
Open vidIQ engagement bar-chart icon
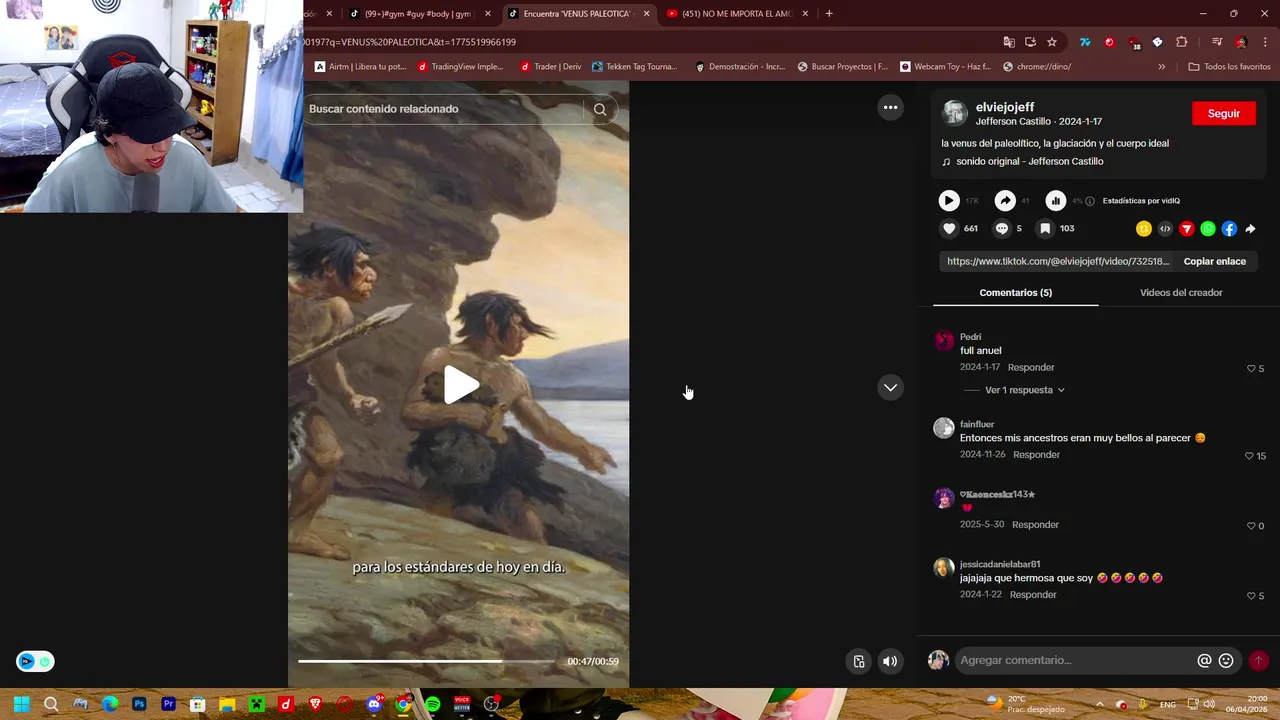1056,201
